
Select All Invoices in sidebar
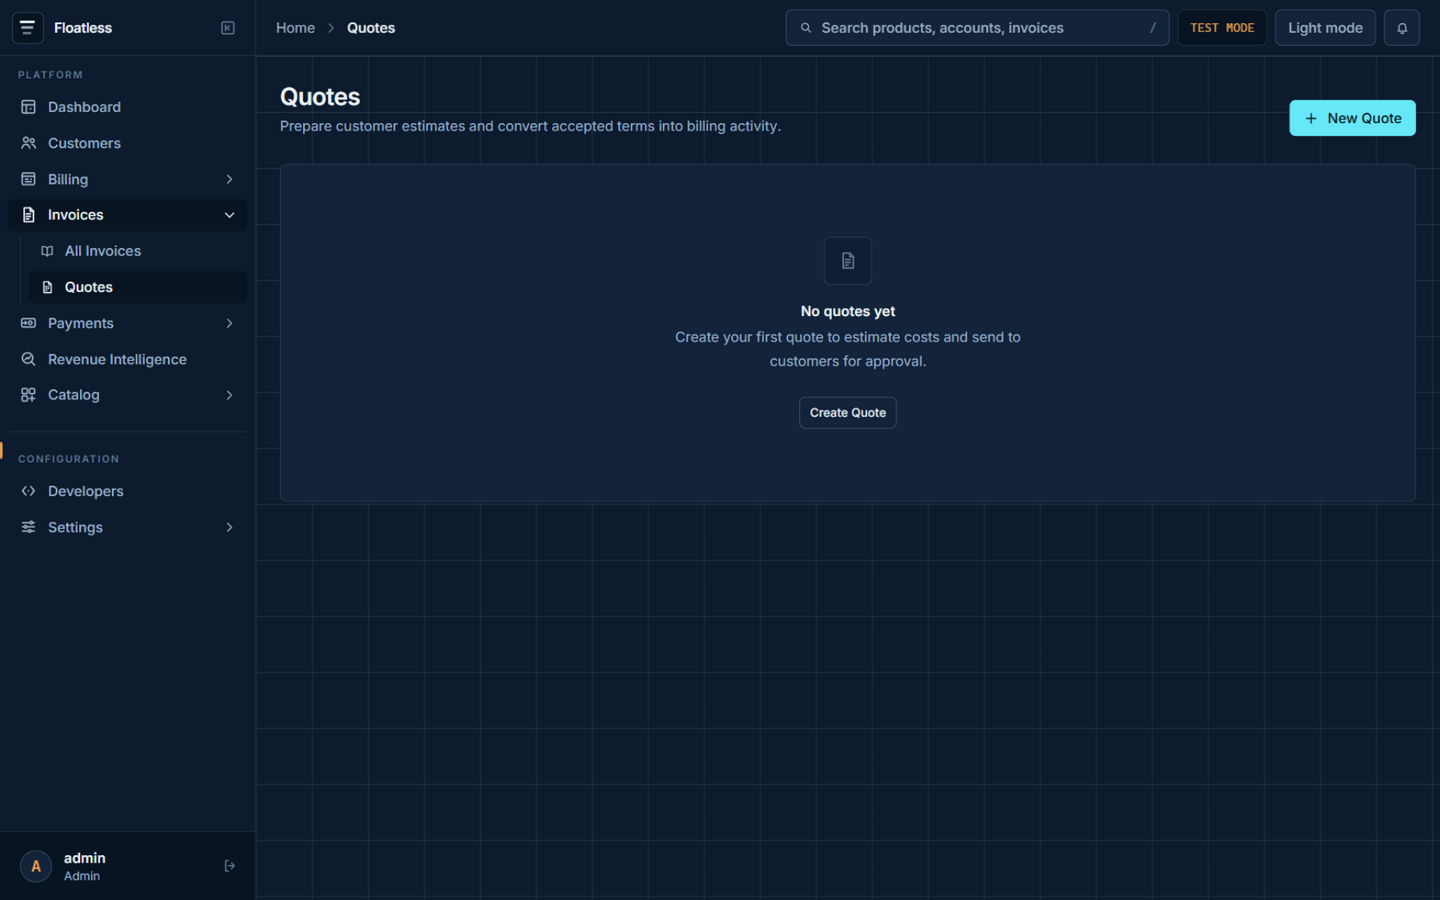(137, 251)
